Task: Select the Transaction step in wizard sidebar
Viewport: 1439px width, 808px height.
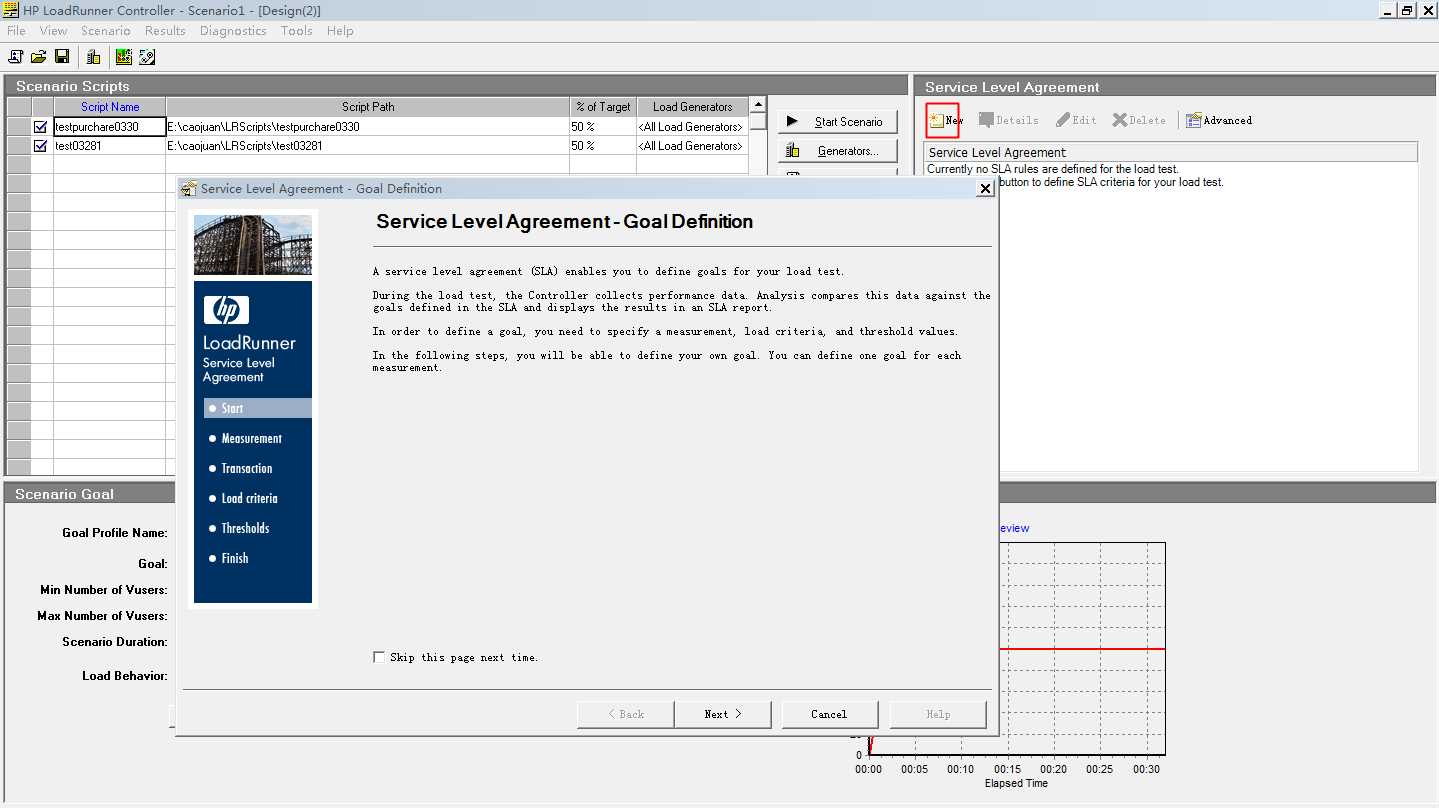Action: (x=247, y=468)
